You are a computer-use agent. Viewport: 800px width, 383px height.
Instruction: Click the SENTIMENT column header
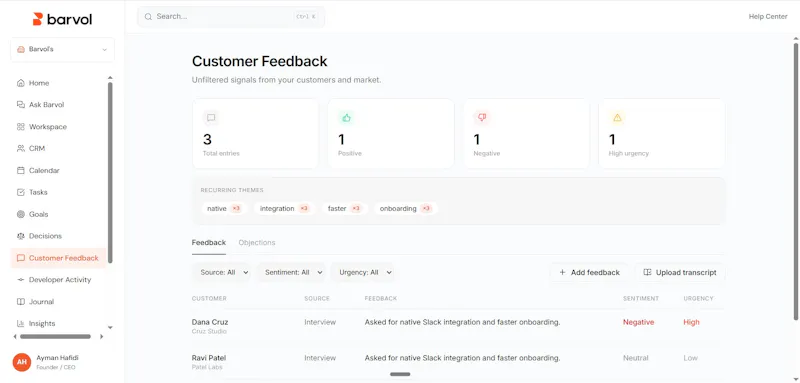pos(641,298)
